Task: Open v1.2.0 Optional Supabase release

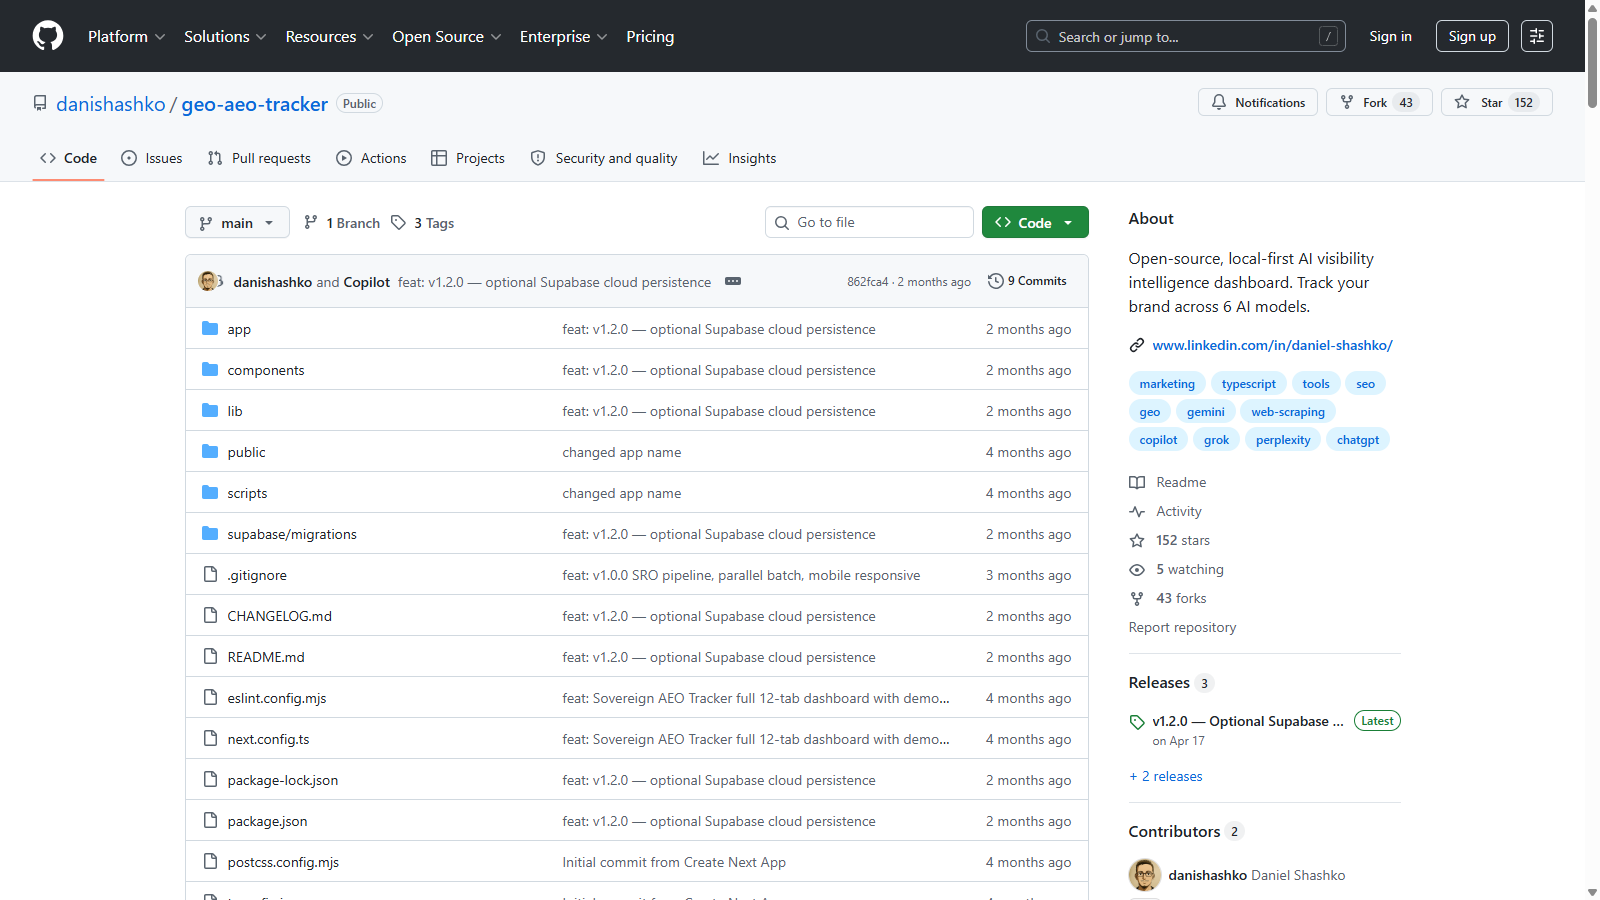Action: 1247,721
